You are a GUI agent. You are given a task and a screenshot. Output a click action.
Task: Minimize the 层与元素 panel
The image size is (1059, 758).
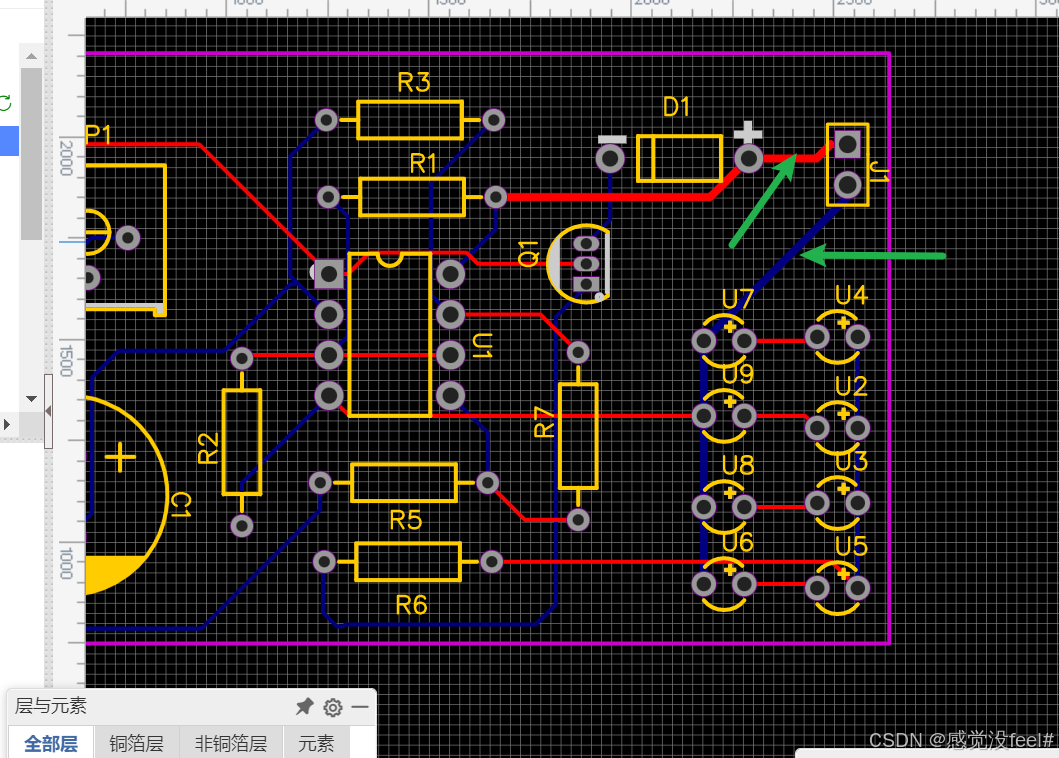pos(360,707)
